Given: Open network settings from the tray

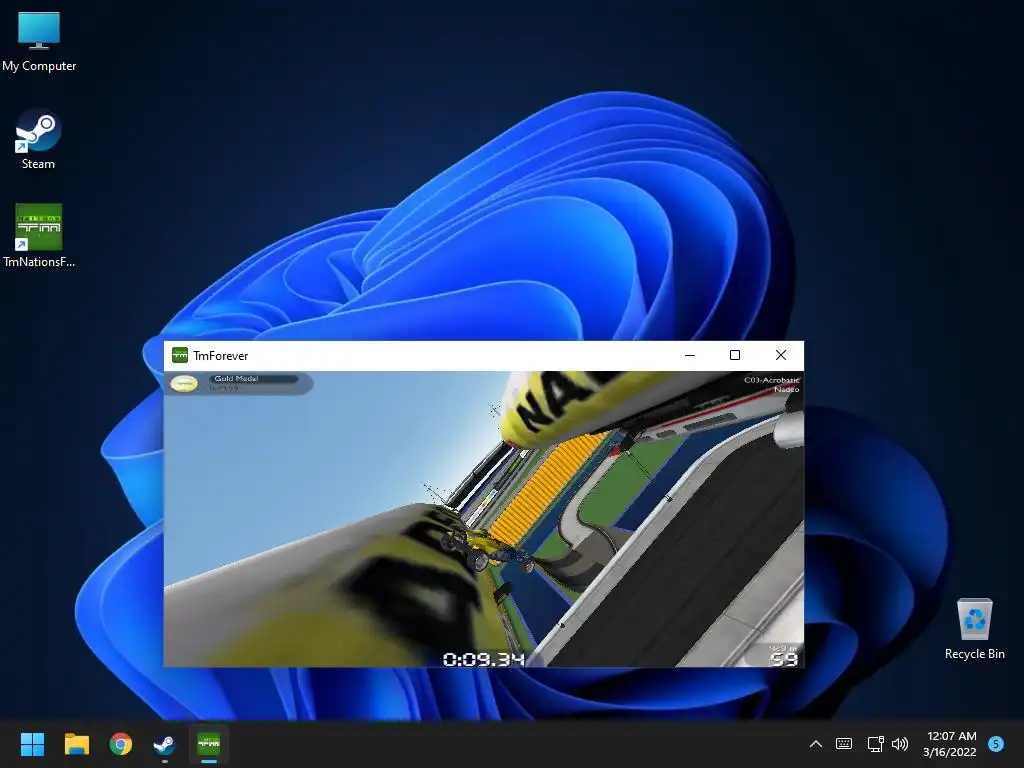Looking at the screenshot, I should coord(875,744).
